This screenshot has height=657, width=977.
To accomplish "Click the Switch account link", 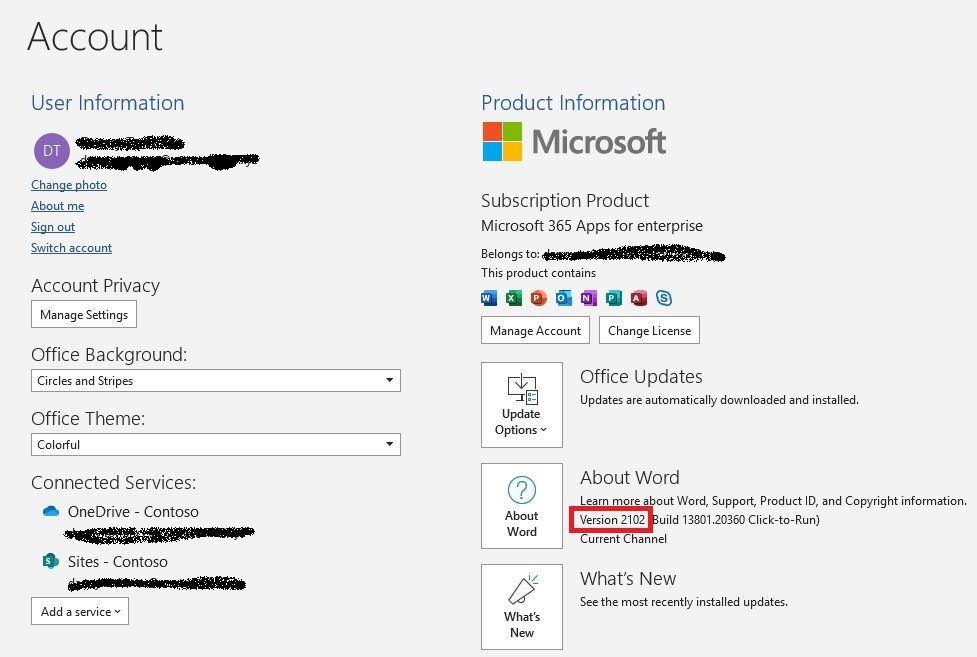I will 72,247.
